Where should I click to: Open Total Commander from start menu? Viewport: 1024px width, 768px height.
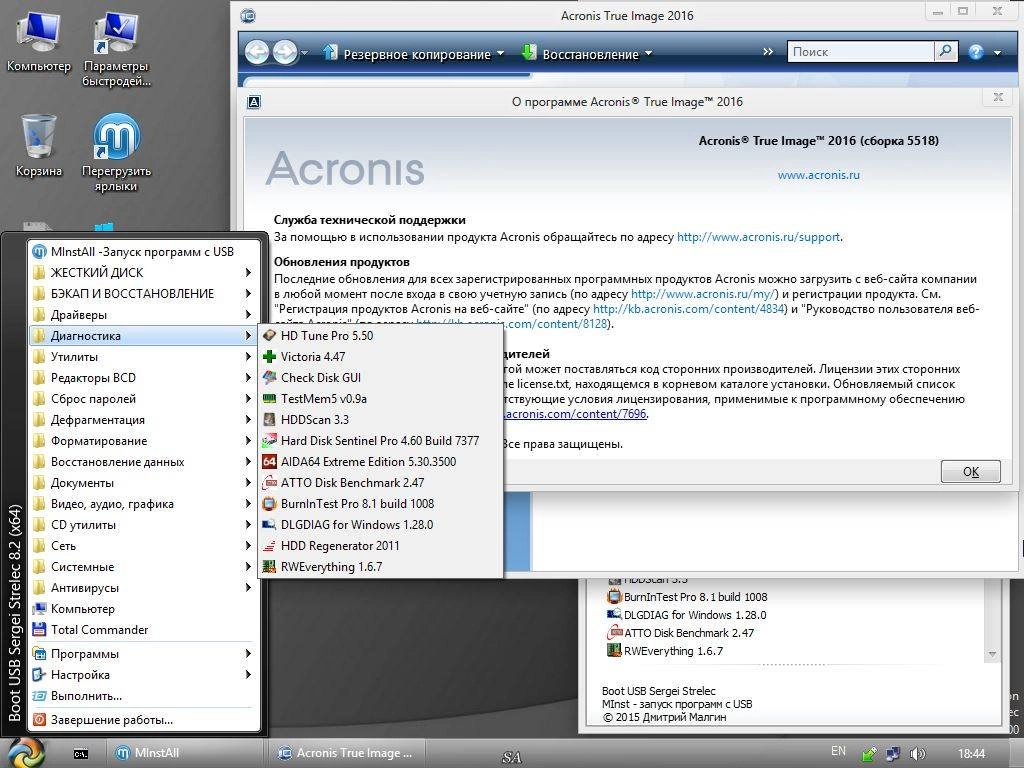tap(145, 630)
